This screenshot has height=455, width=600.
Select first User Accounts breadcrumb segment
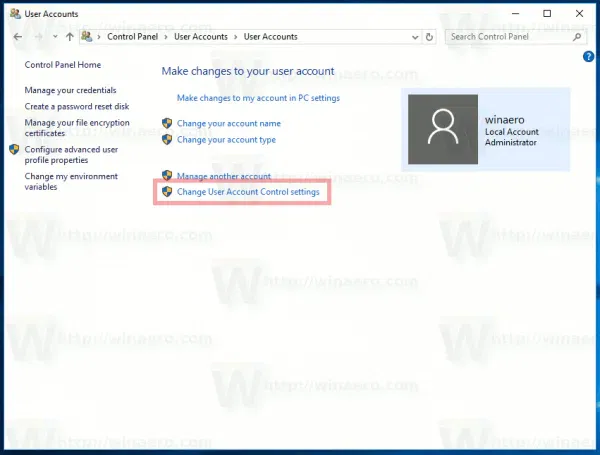click(x=201, y=37)
